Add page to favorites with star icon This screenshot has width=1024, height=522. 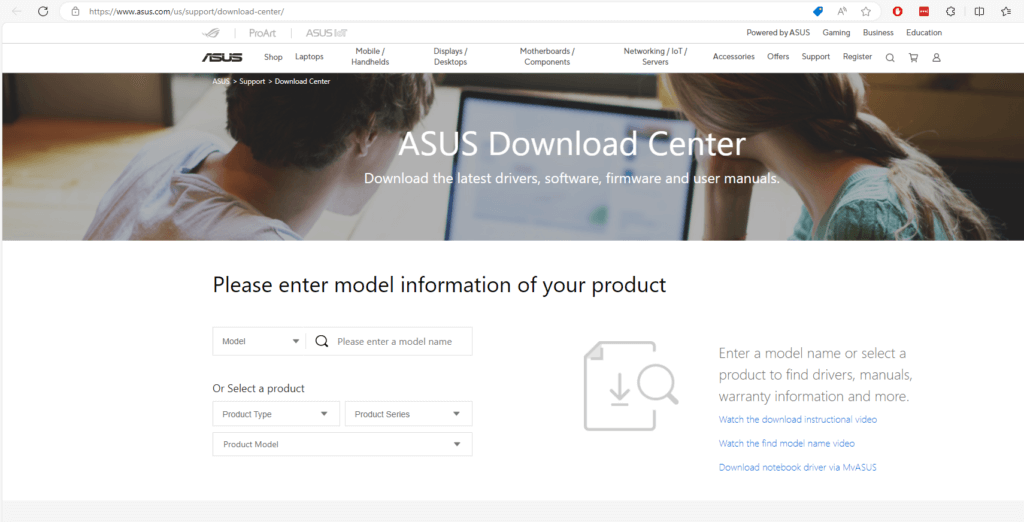[x=866, y=11]
